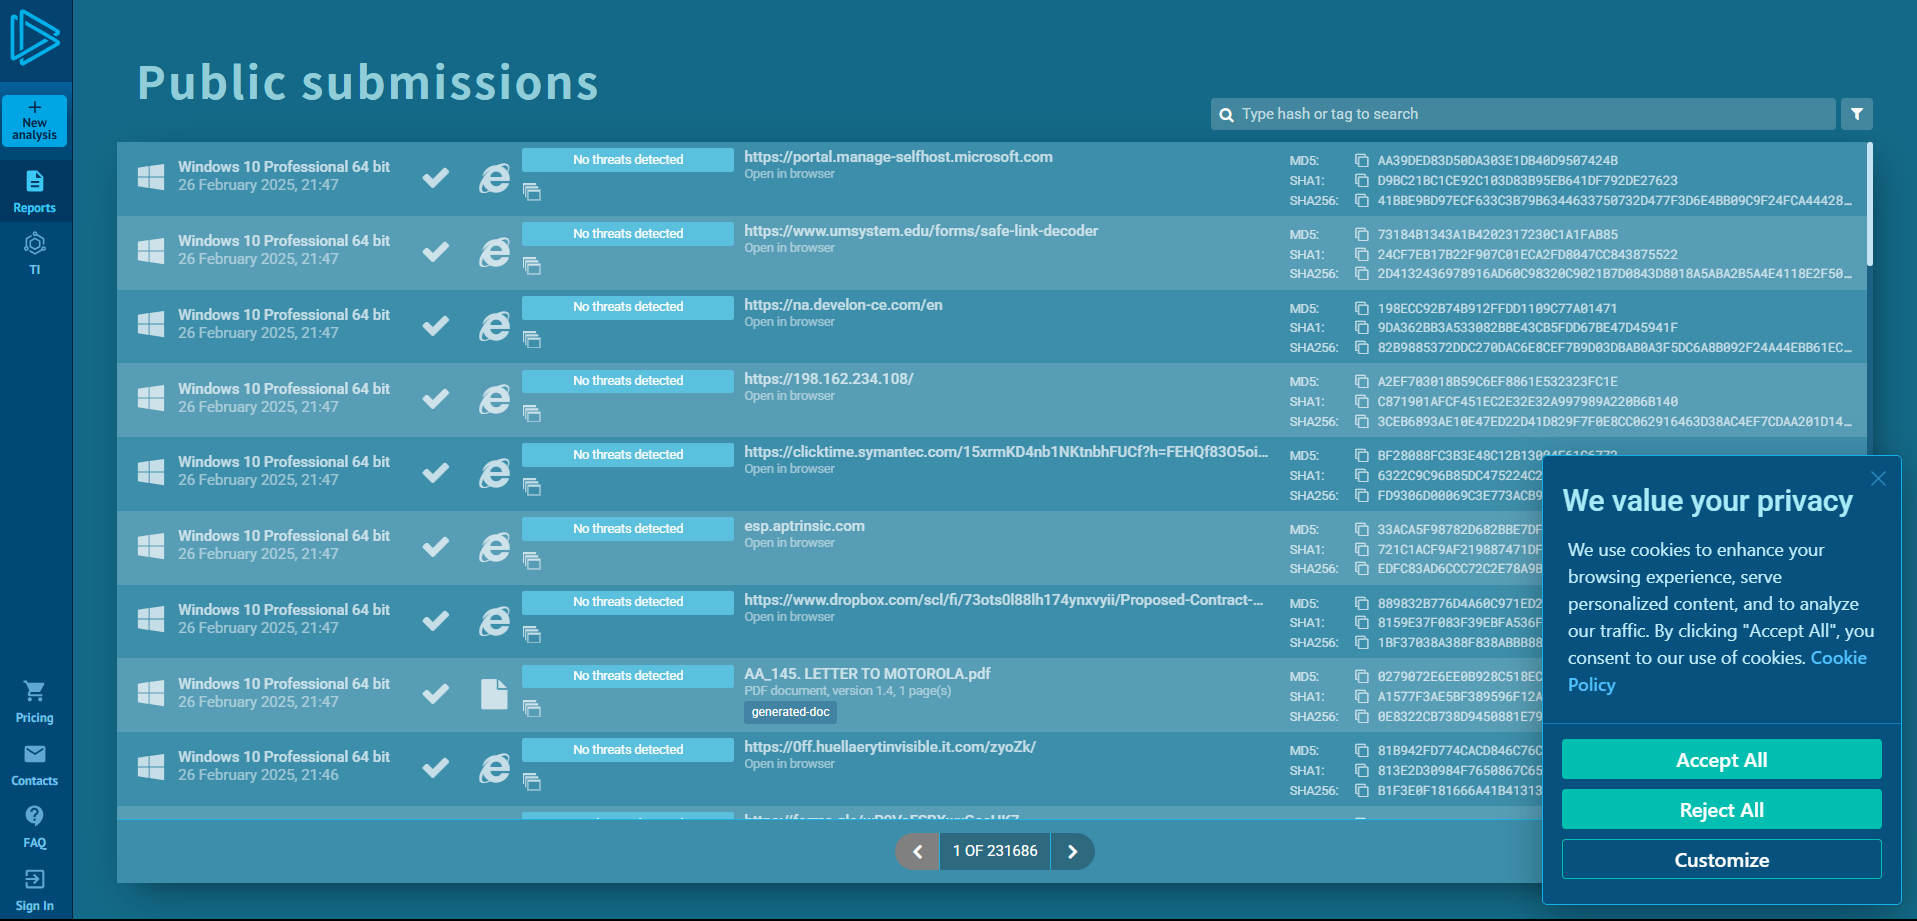This screenshot has height=921, width=1917.
Task: Open Contacts envelope icon
Action: point(35,765)
